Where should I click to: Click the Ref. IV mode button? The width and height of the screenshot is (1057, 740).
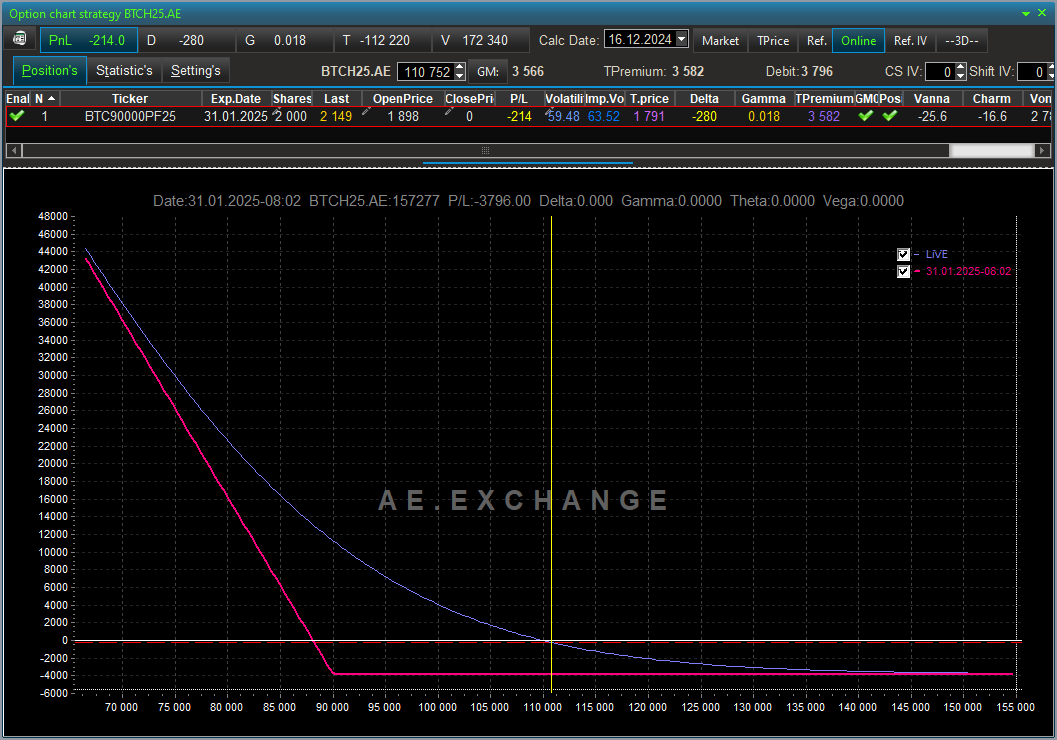point(910,40)
